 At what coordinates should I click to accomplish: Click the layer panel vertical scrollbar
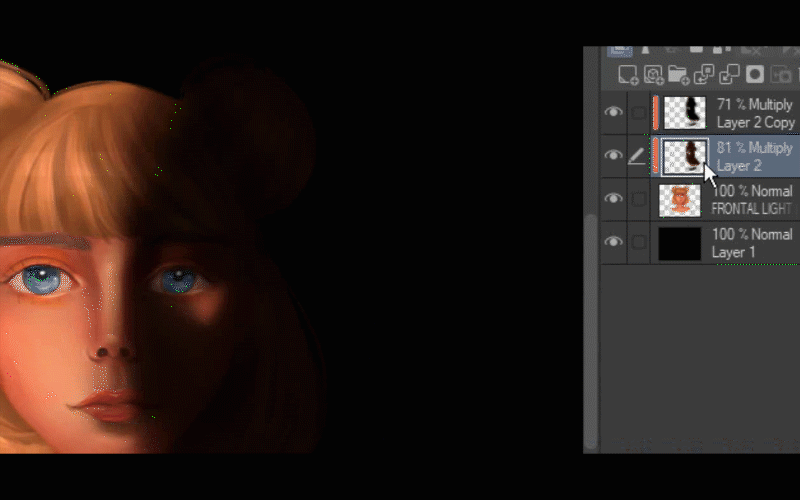click(591, 332)
